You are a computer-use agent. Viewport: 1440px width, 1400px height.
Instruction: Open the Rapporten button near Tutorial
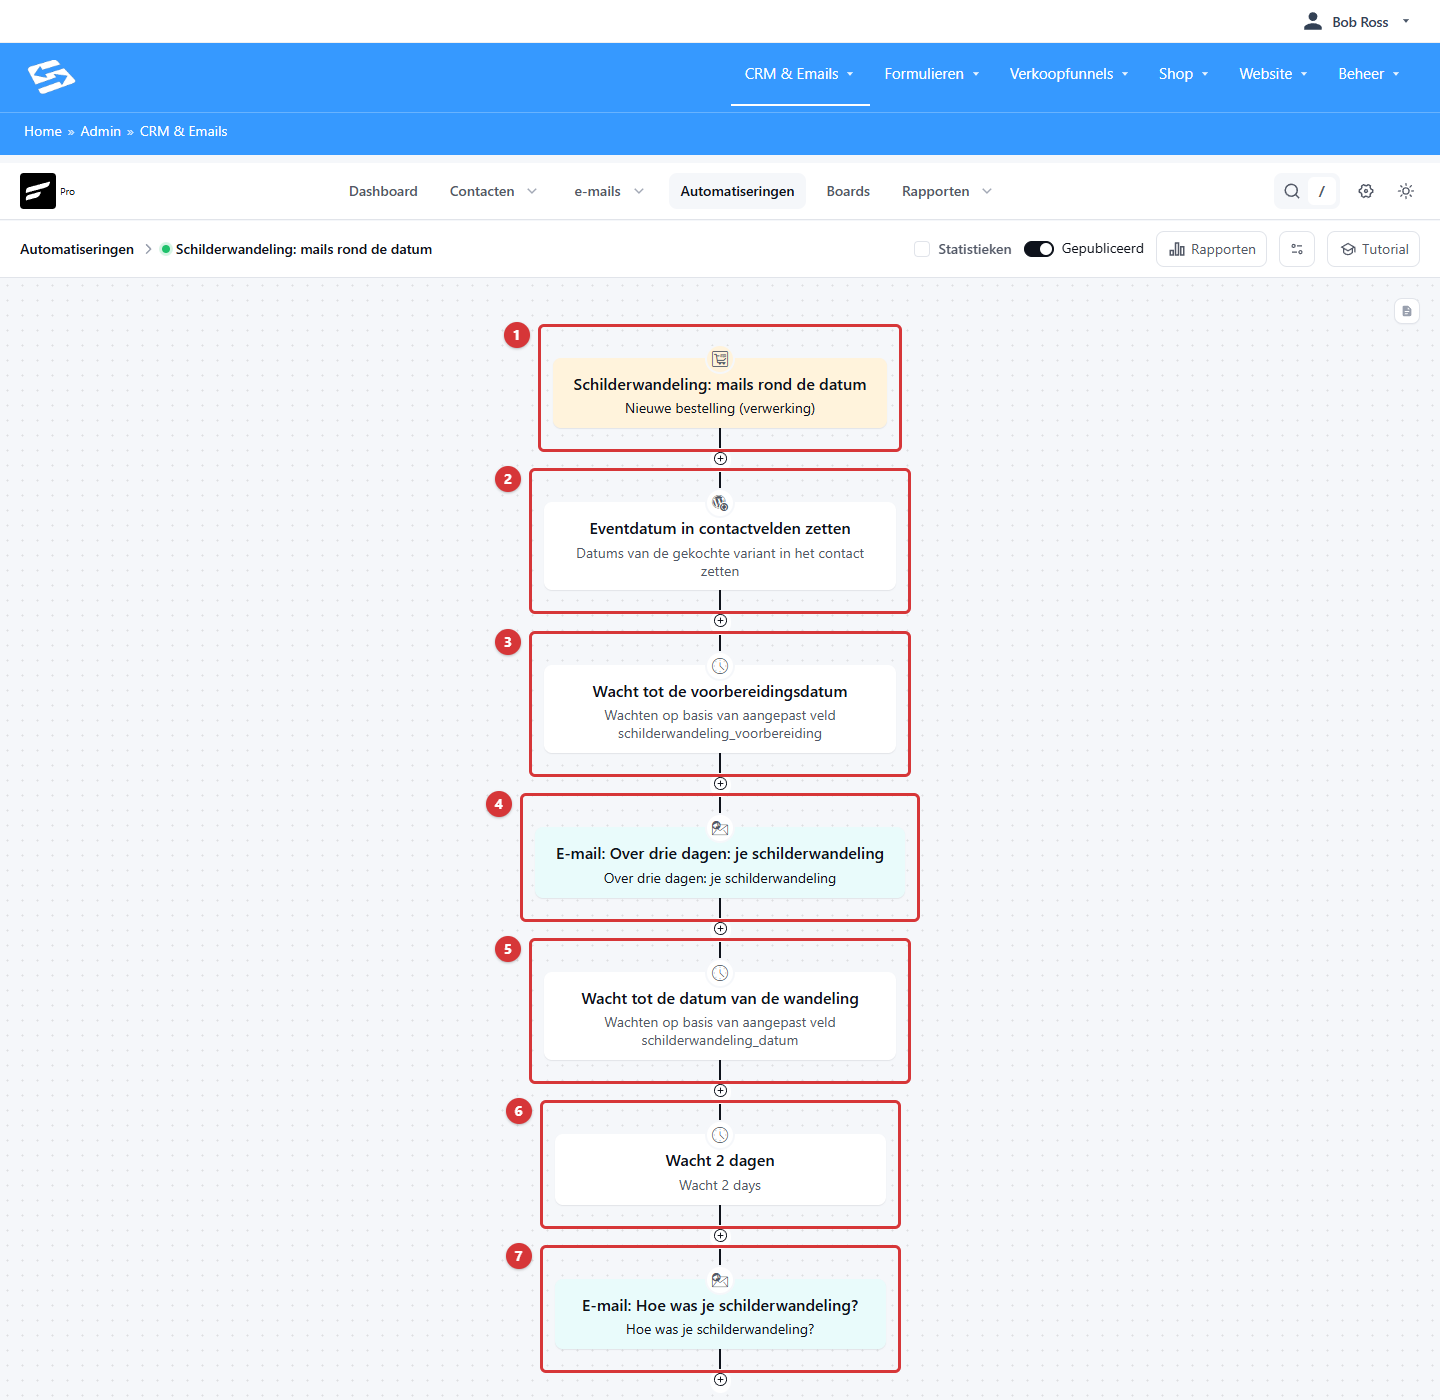tap(1211, 249)
